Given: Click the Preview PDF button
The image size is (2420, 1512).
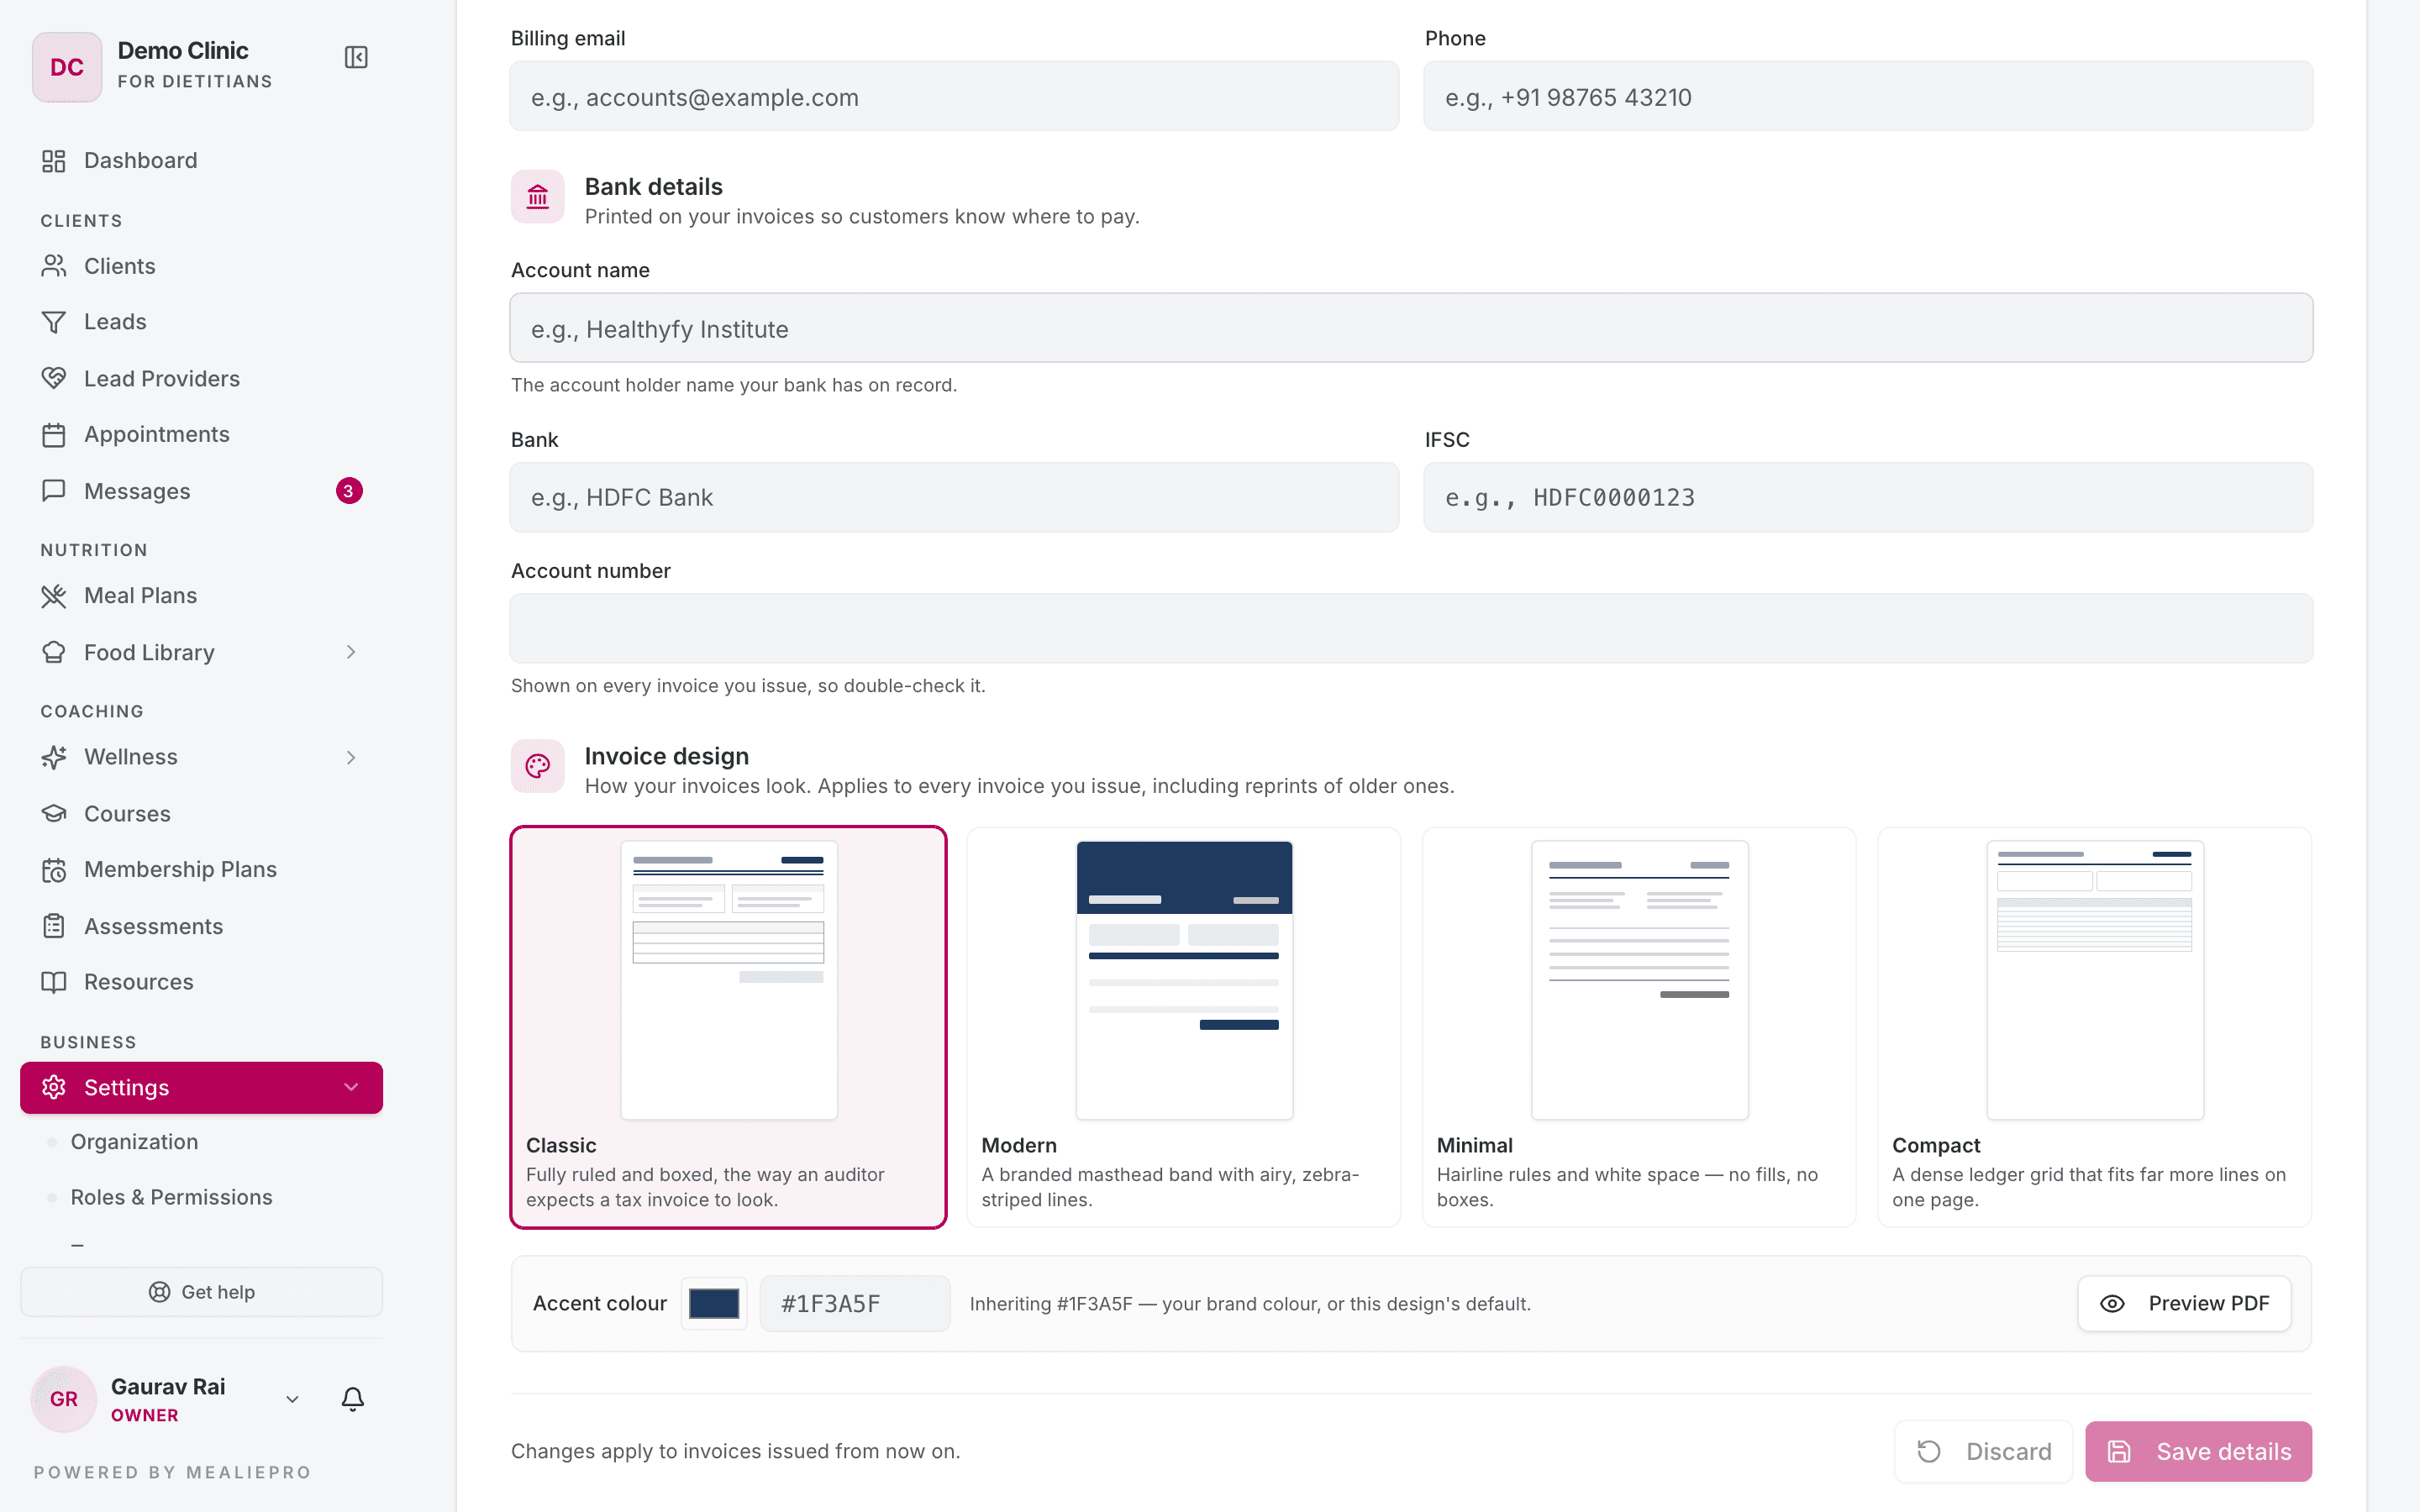Looking at the screenshot, I should click(x=2184, y=1303).
